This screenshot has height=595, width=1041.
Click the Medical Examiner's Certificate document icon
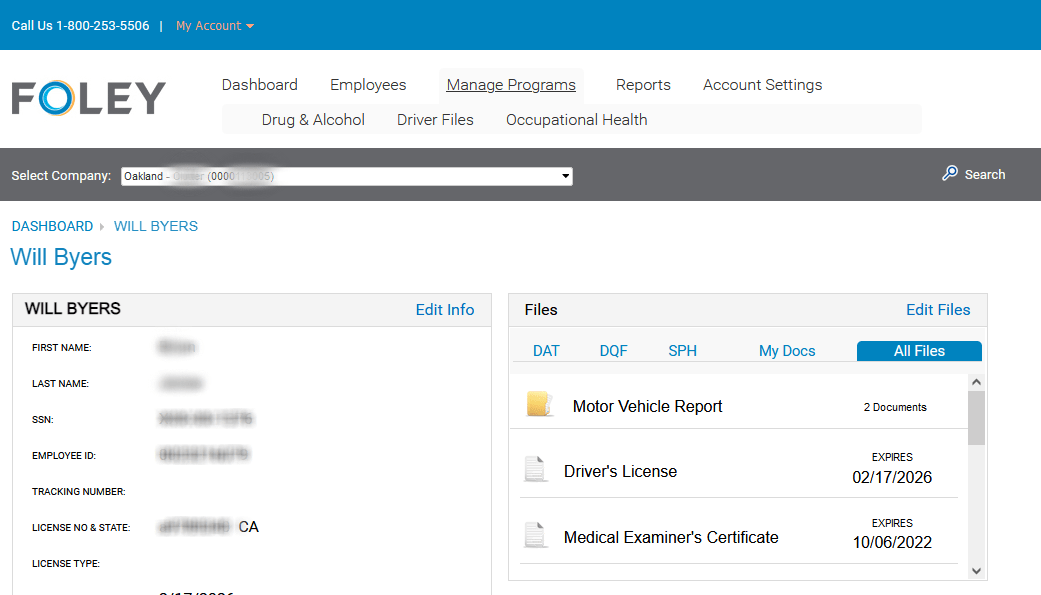[537, 537]
